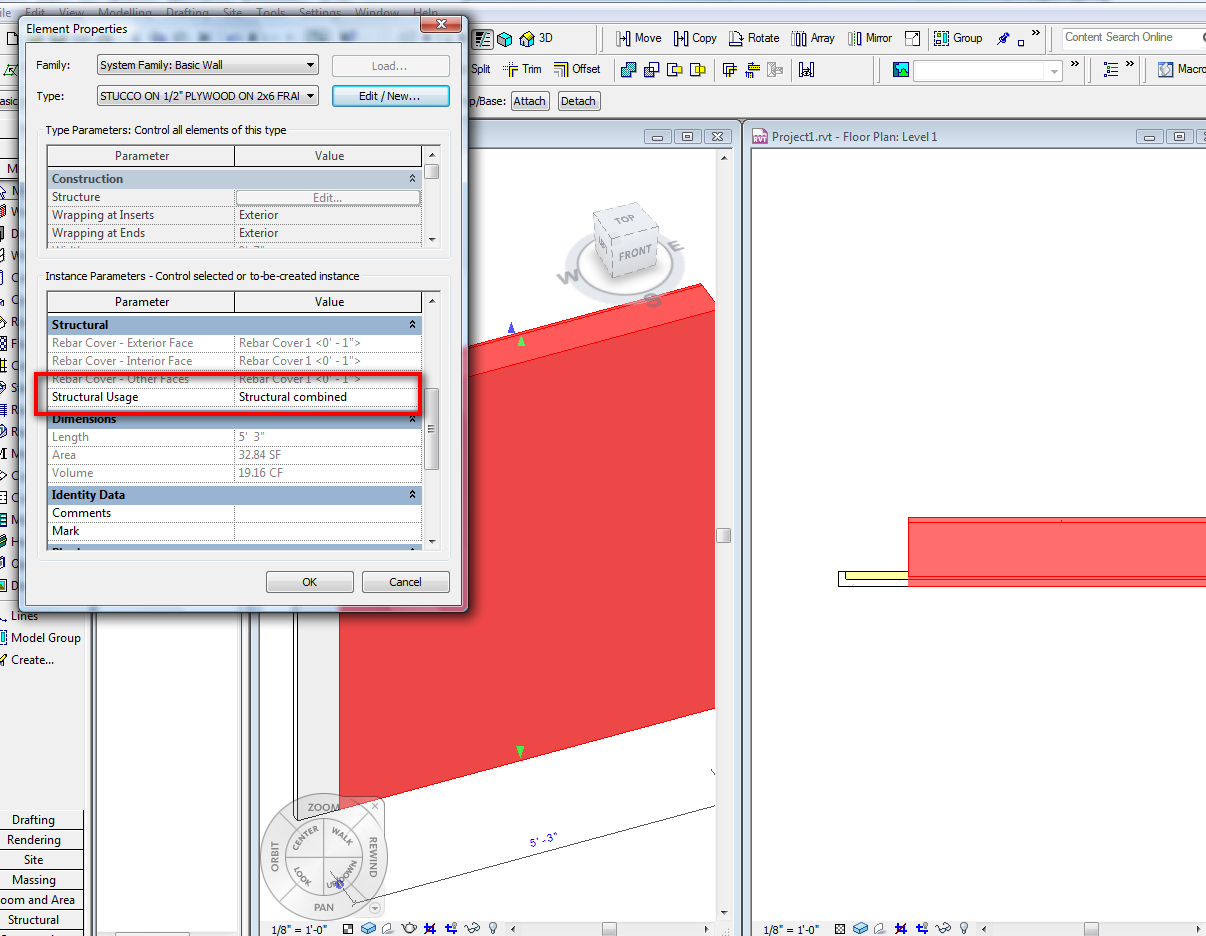Image resolution: width=1206 pixels, height=936 pixels.
Task: Click the Move tool in the toolbar
Action: tap(637, 38)
